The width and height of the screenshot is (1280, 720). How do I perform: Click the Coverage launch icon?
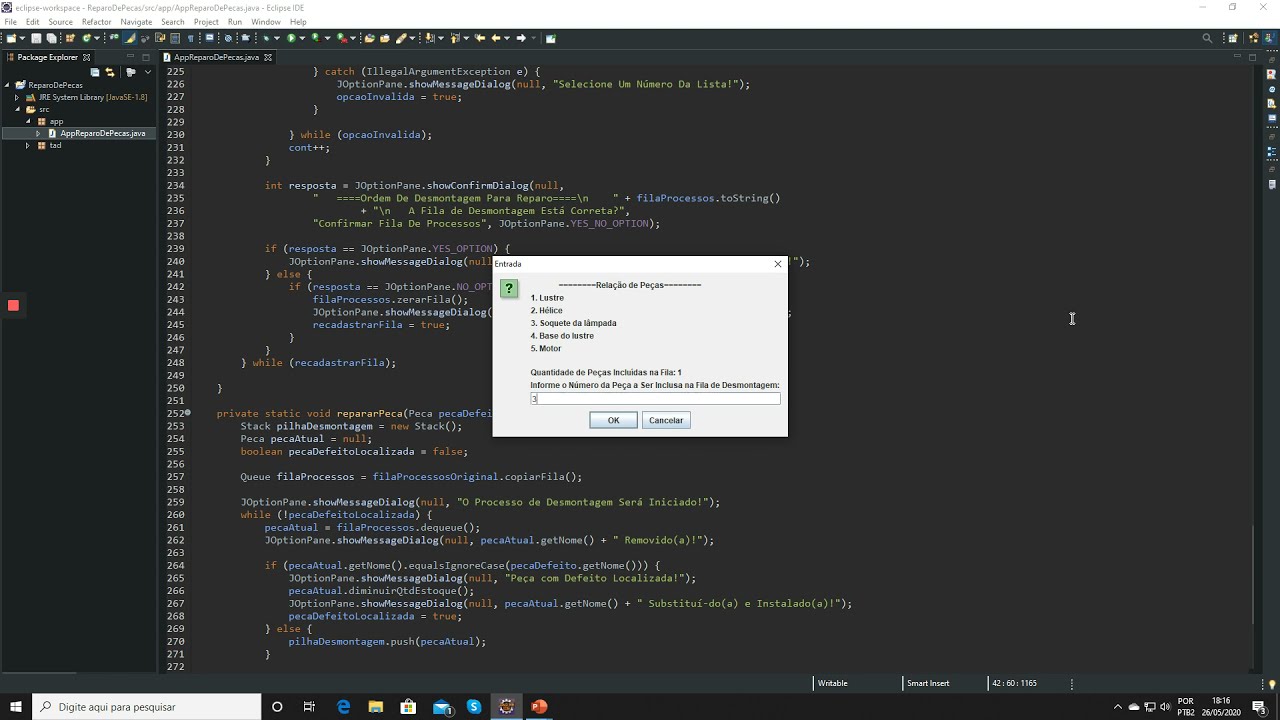(x=315, y=38)
